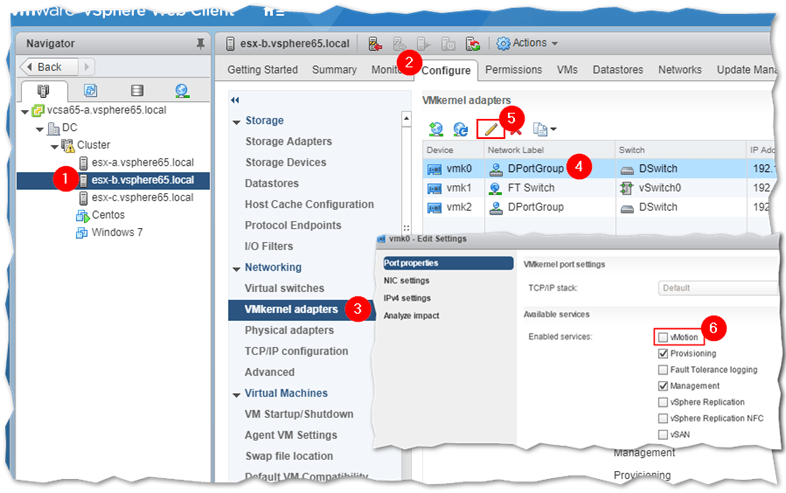Switch to the VMs tab

[567, 70]
